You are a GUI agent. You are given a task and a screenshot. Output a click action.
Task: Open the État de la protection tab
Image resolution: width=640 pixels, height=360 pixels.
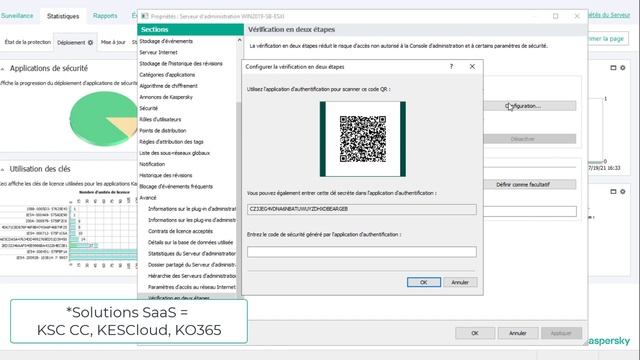click(27, 42)
